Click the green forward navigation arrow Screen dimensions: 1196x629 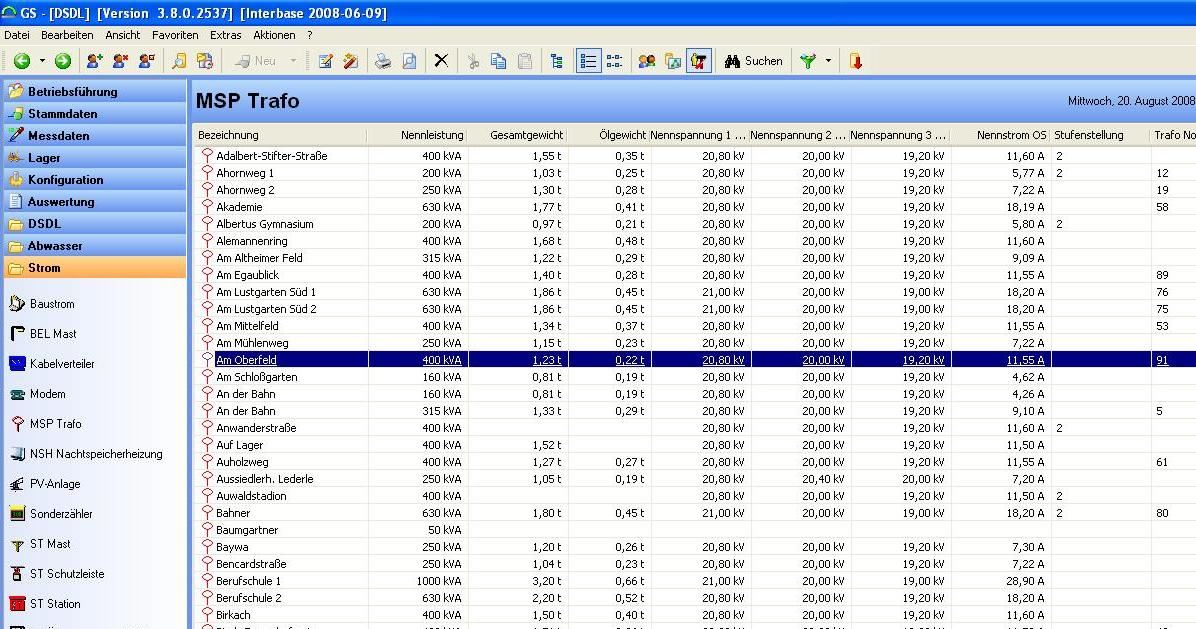click(x=63, y=61)
